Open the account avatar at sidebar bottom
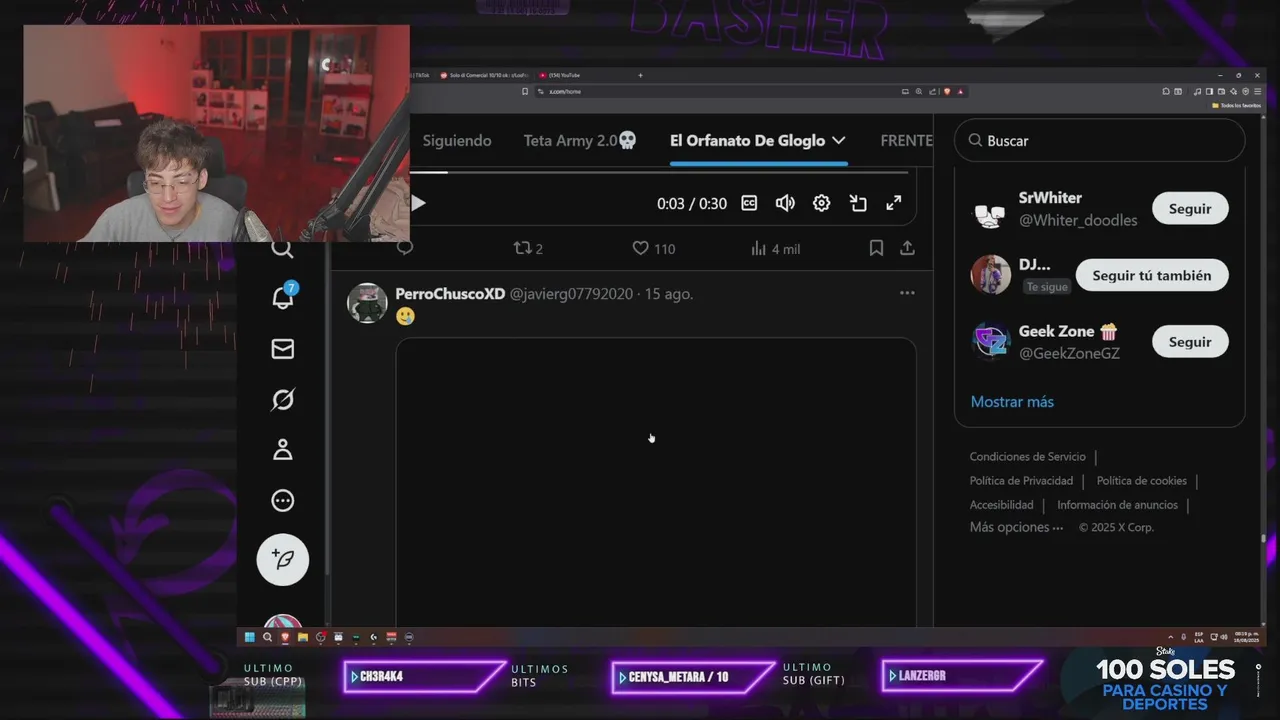The width and height of the screenshot is (1280, 720). pos(283,623)
